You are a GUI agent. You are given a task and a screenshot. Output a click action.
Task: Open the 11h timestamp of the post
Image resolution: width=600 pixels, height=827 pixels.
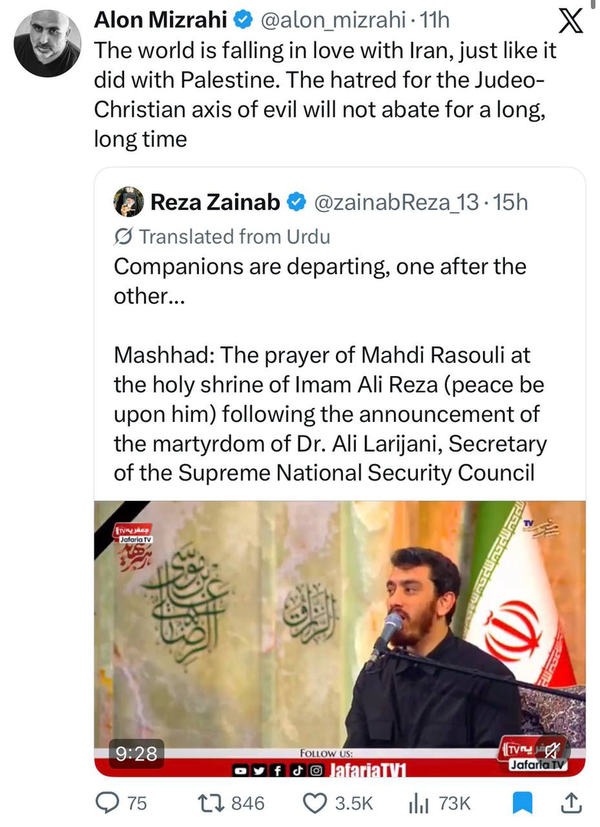(x=435, y=20)
